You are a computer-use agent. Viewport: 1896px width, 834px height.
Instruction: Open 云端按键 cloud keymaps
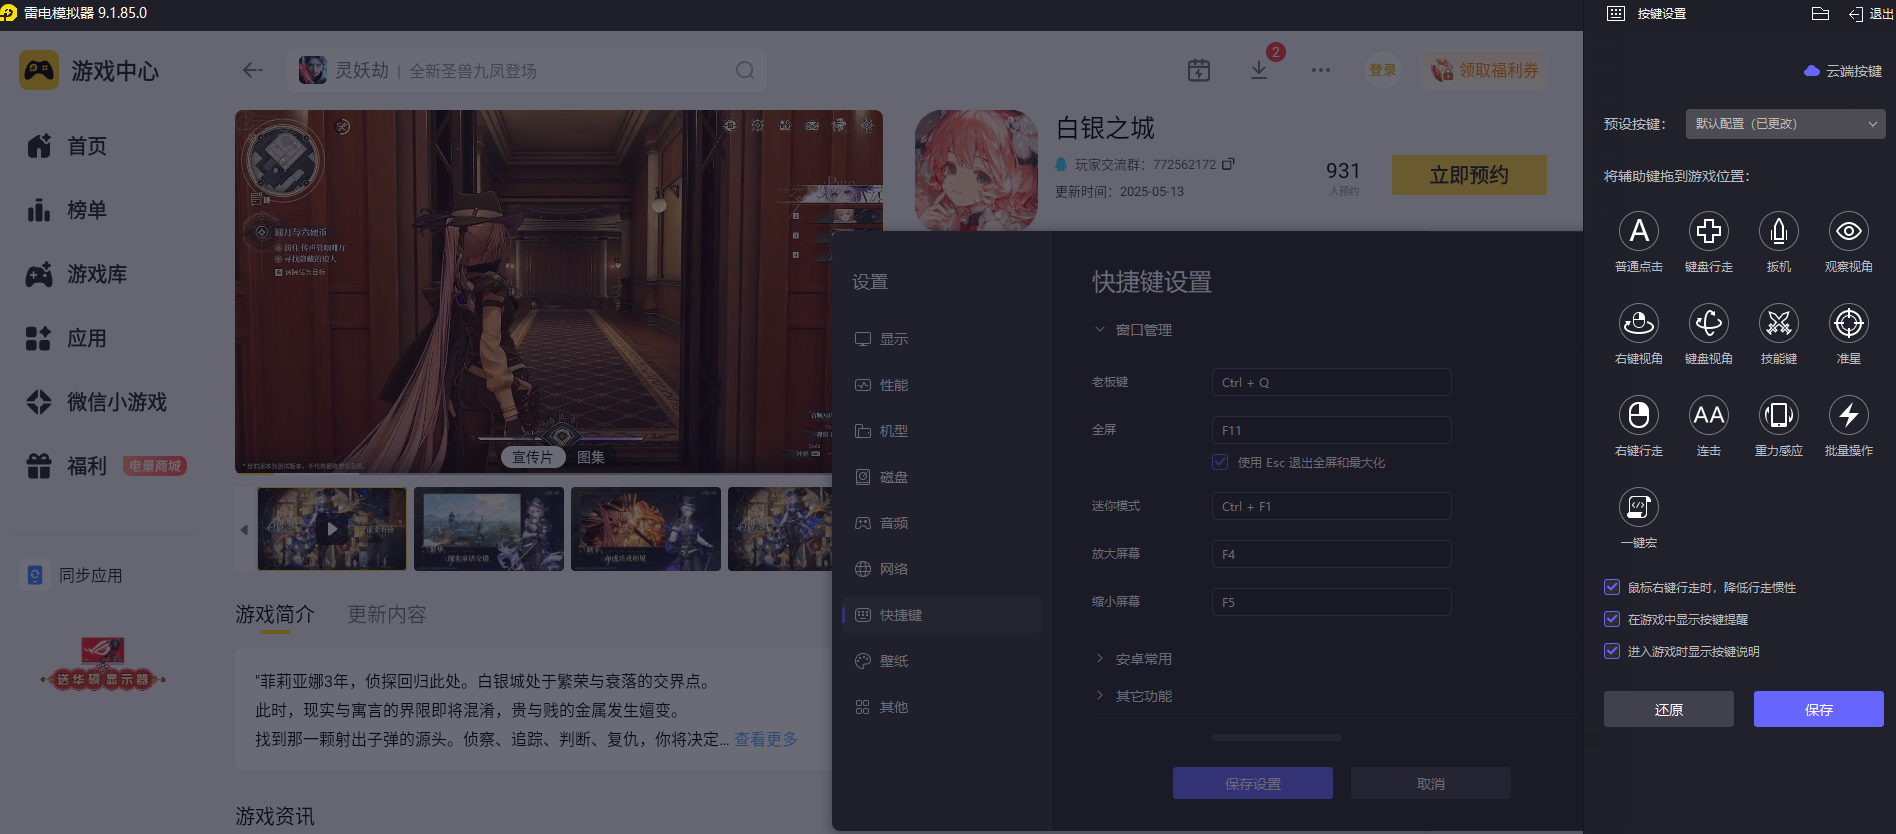point(1843,71)
